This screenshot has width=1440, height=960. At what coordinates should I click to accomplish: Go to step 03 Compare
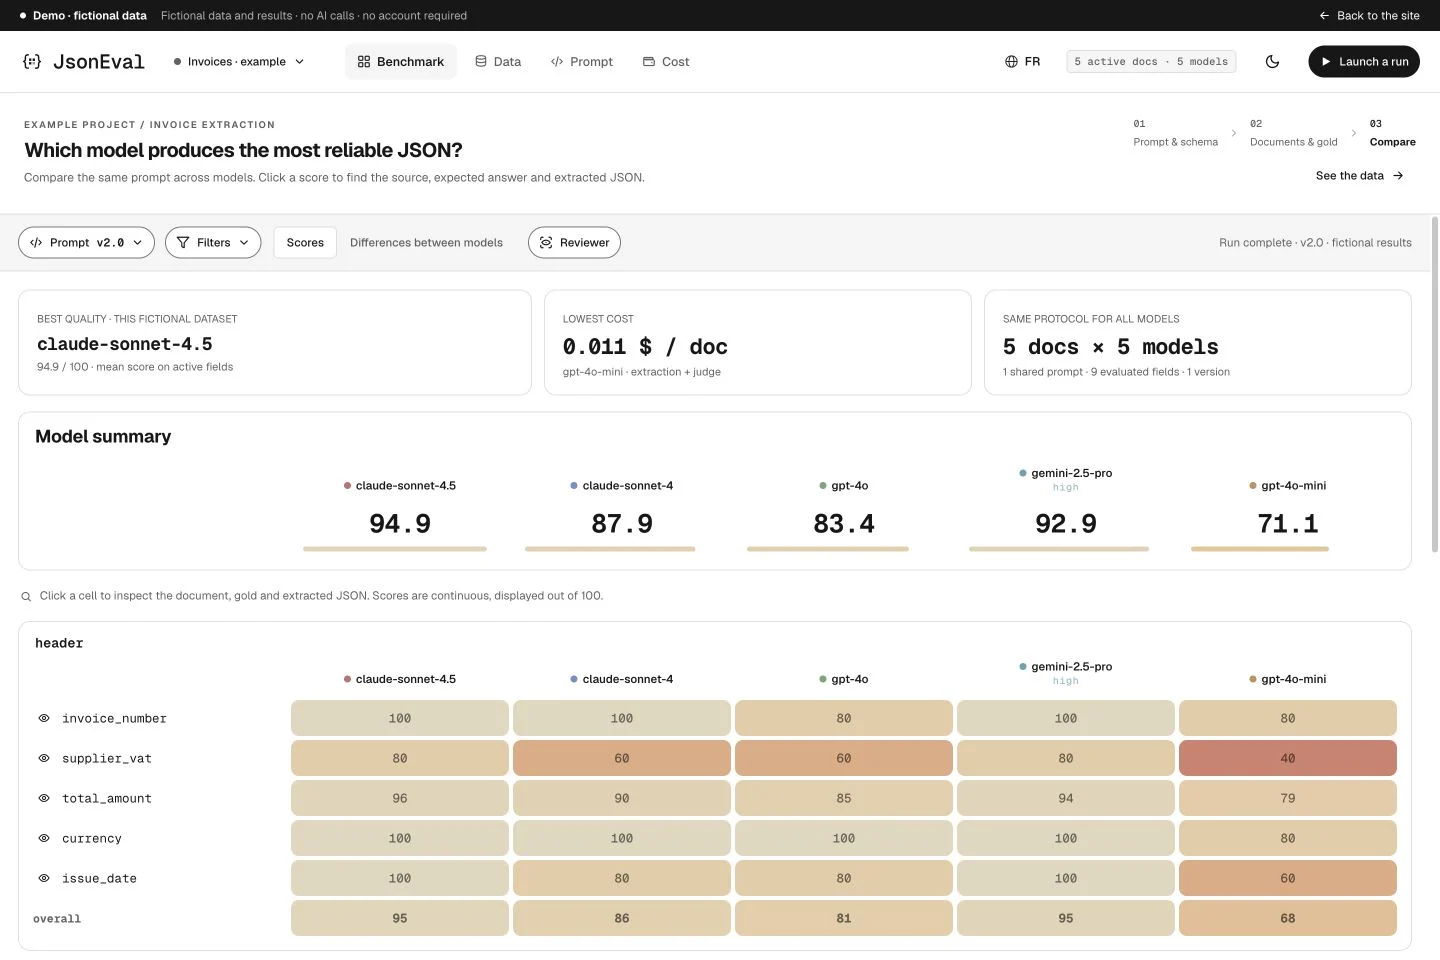point(1392,133)
